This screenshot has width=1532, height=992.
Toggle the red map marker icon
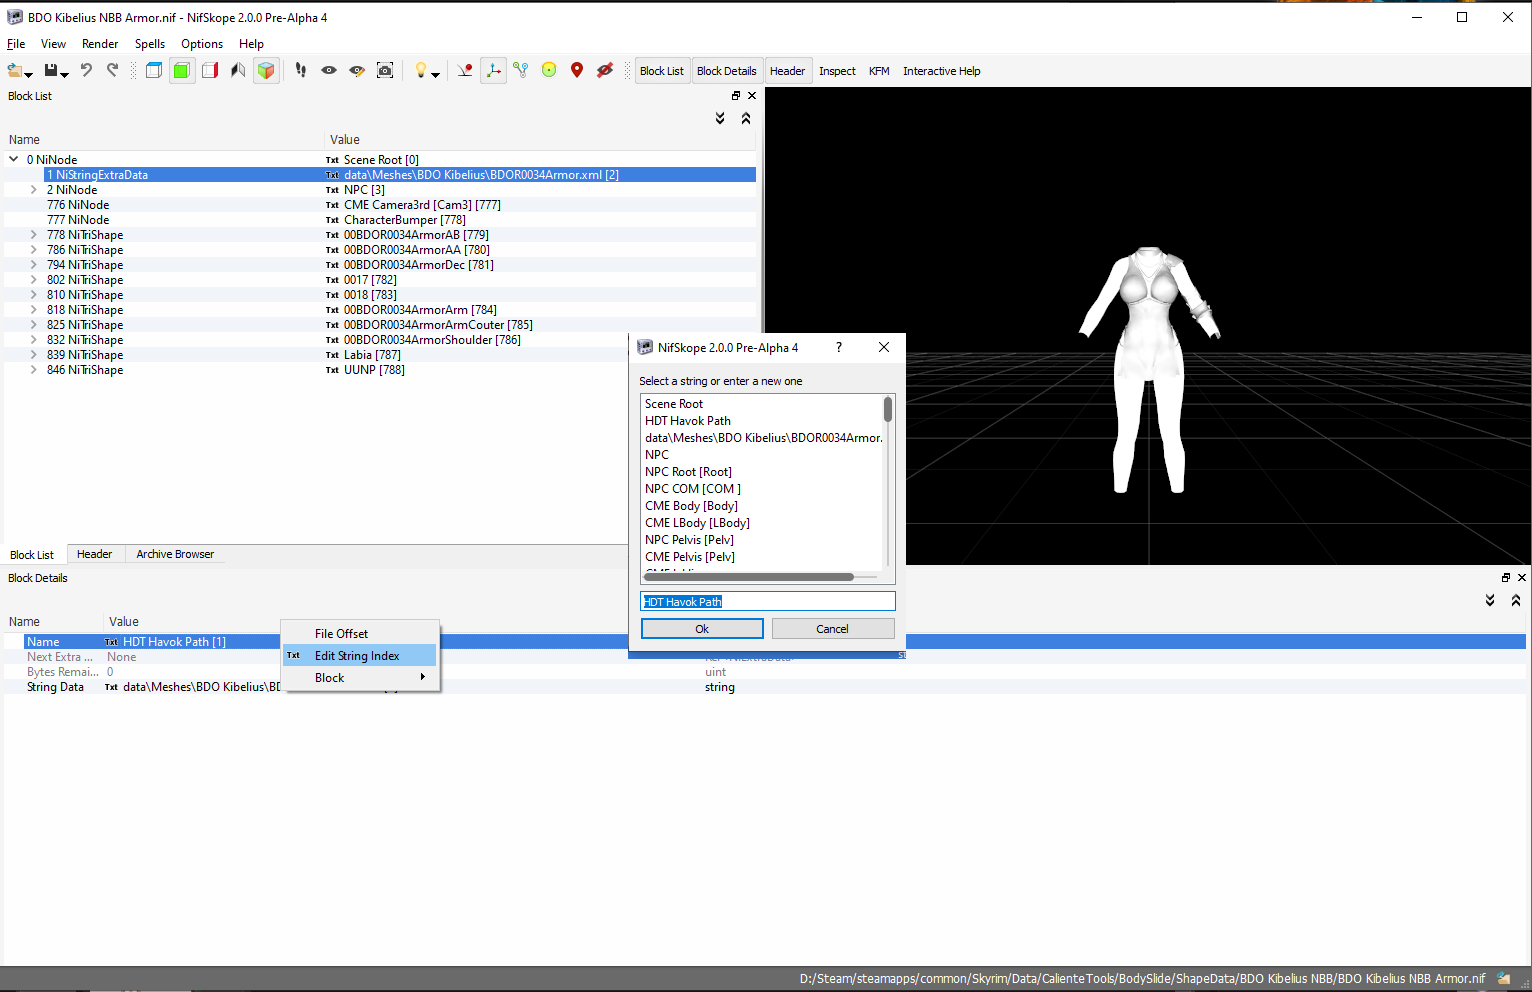point(577,70)
